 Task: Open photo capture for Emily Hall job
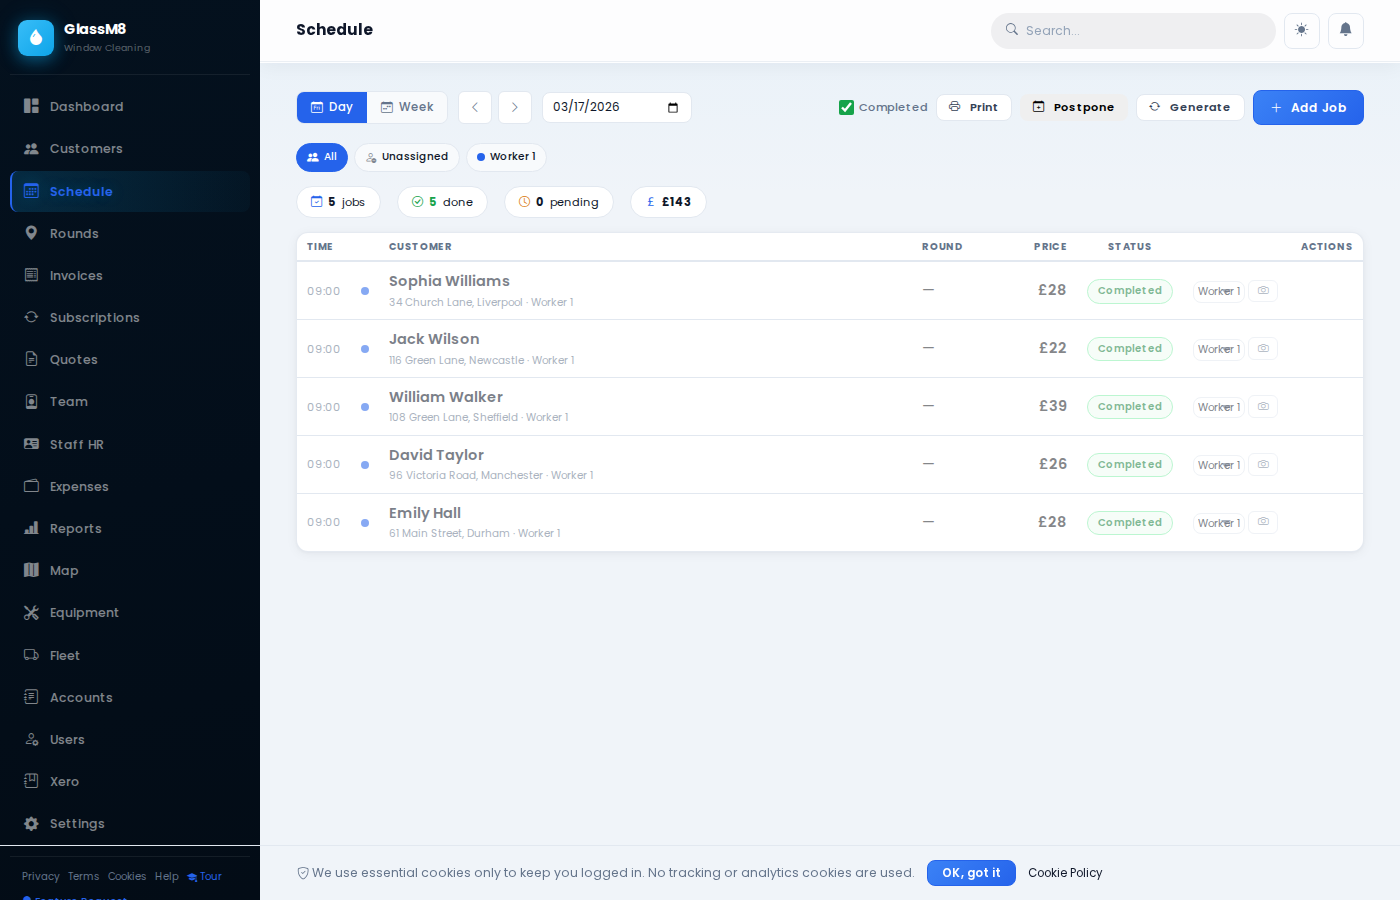1262,522
